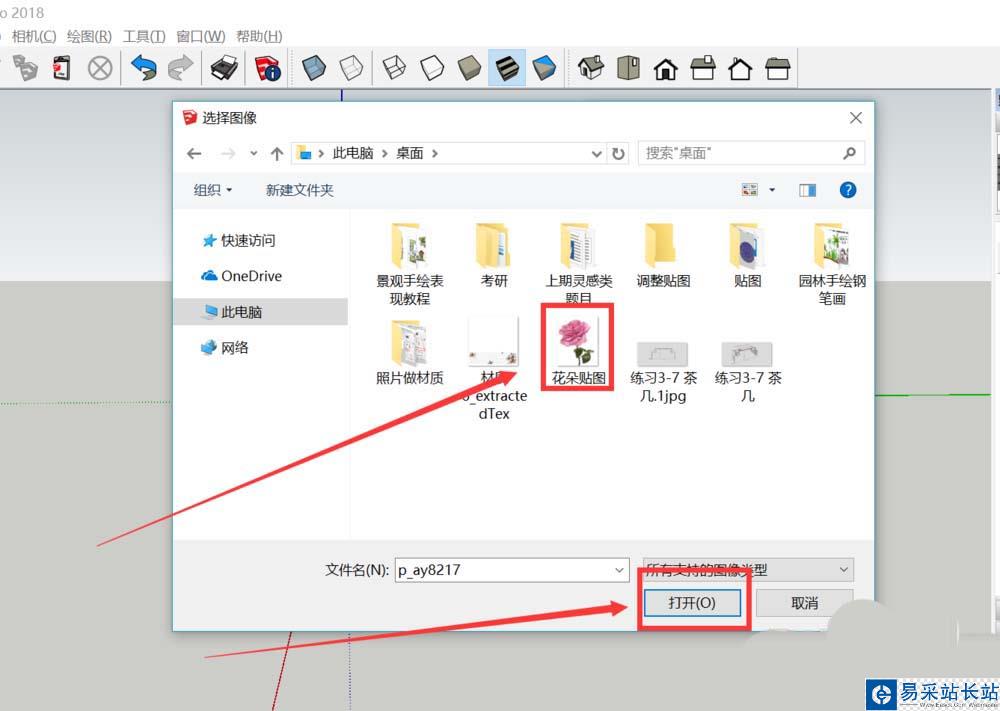Click 桌面 in the address path
The width and height of the screenshot is (1000, 711).
pos(409,154)
